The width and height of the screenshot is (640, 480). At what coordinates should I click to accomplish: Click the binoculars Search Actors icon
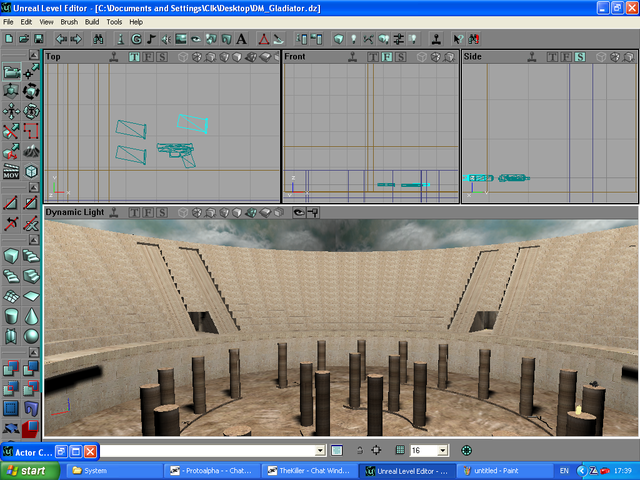[98, 39]
